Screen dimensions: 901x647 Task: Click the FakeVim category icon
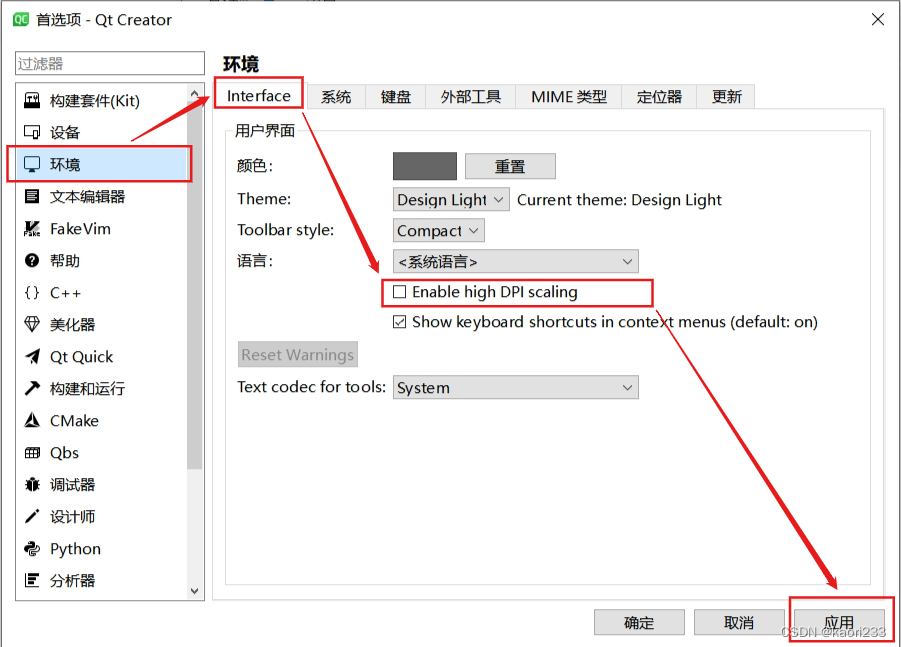(32, 229)
